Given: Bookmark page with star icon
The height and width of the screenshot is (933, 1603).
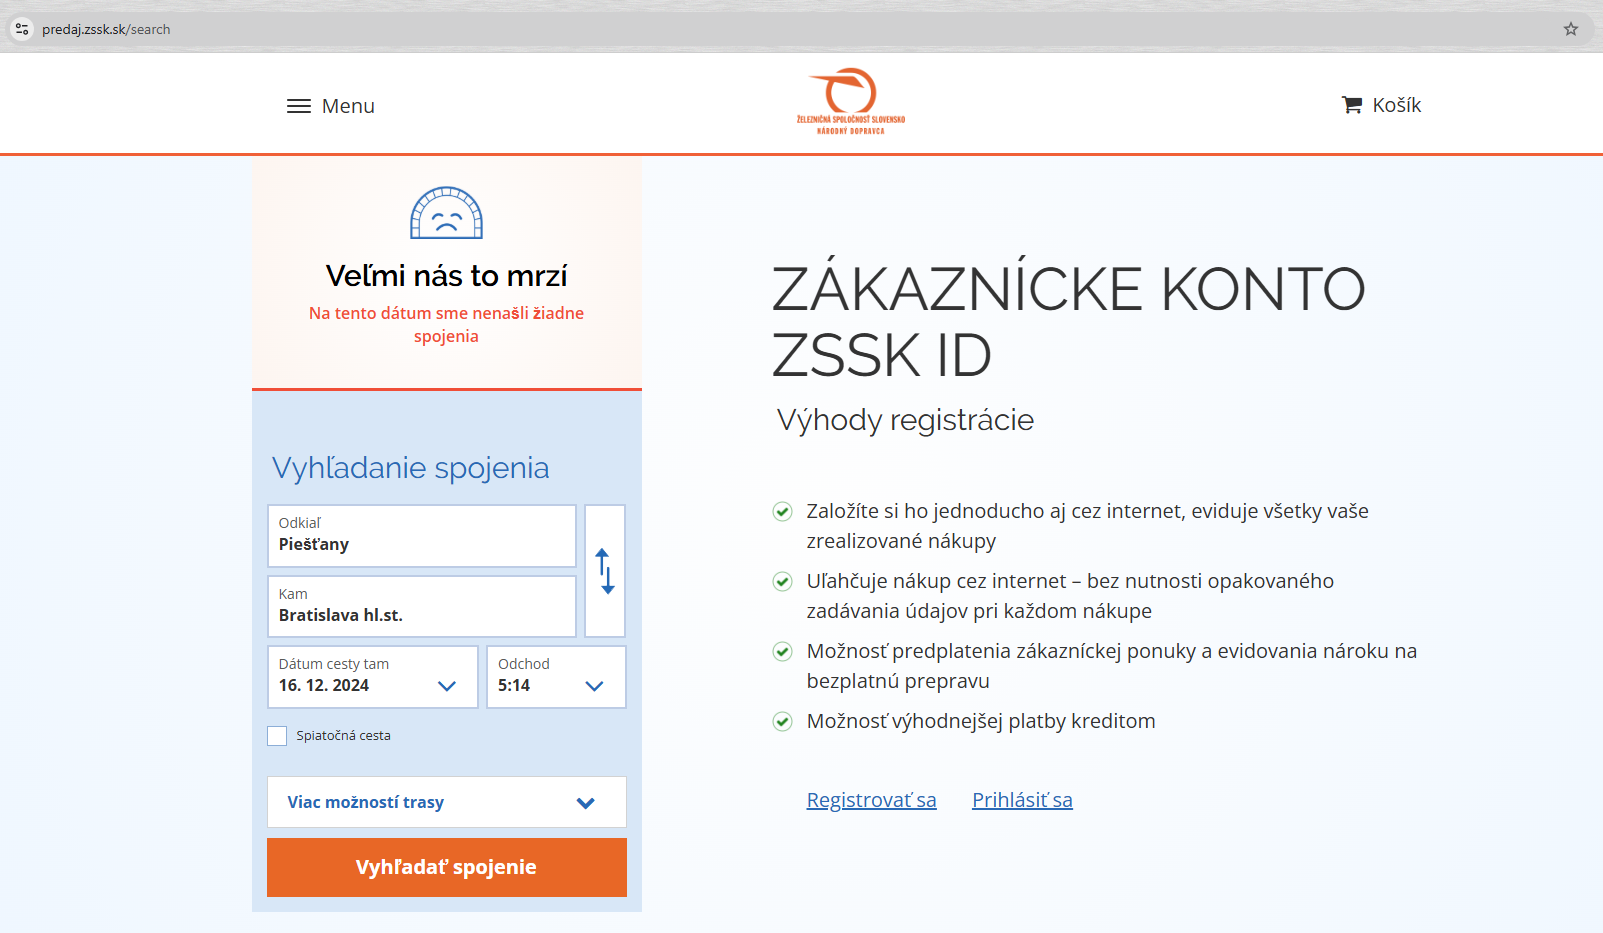Looking at the screenshot, I should [1571, 29].
